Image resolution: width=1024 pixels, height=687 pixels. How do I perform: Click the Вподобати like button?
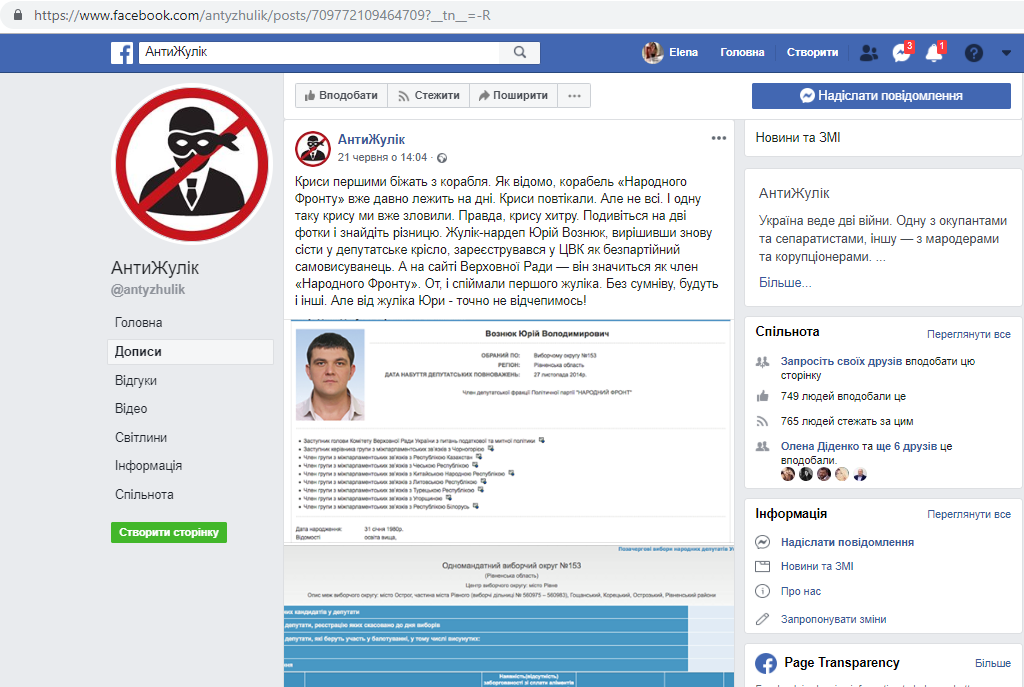point(341,95)
